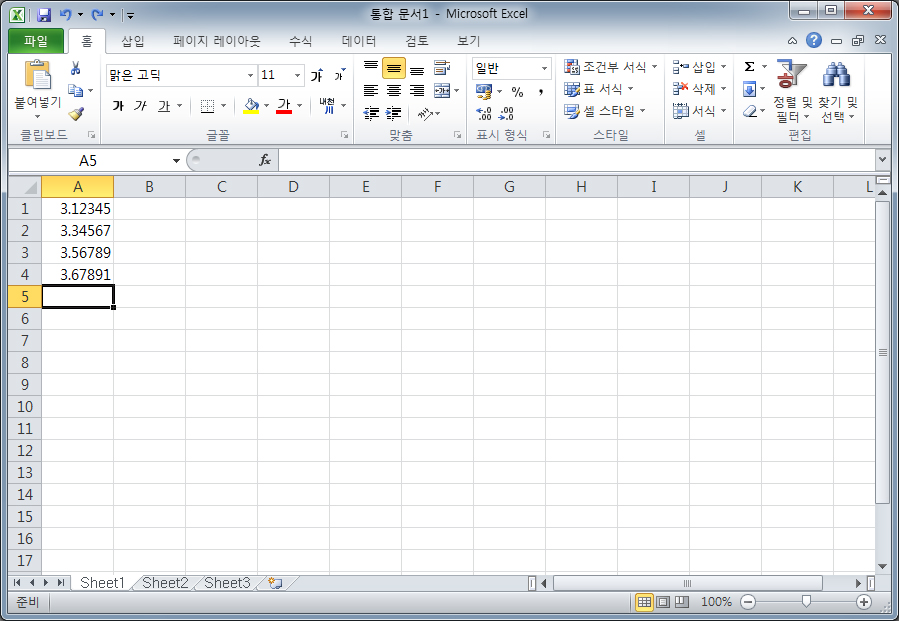Click the text orientation icon
This screenshot has height=621, width=899.
click(425, 114)
